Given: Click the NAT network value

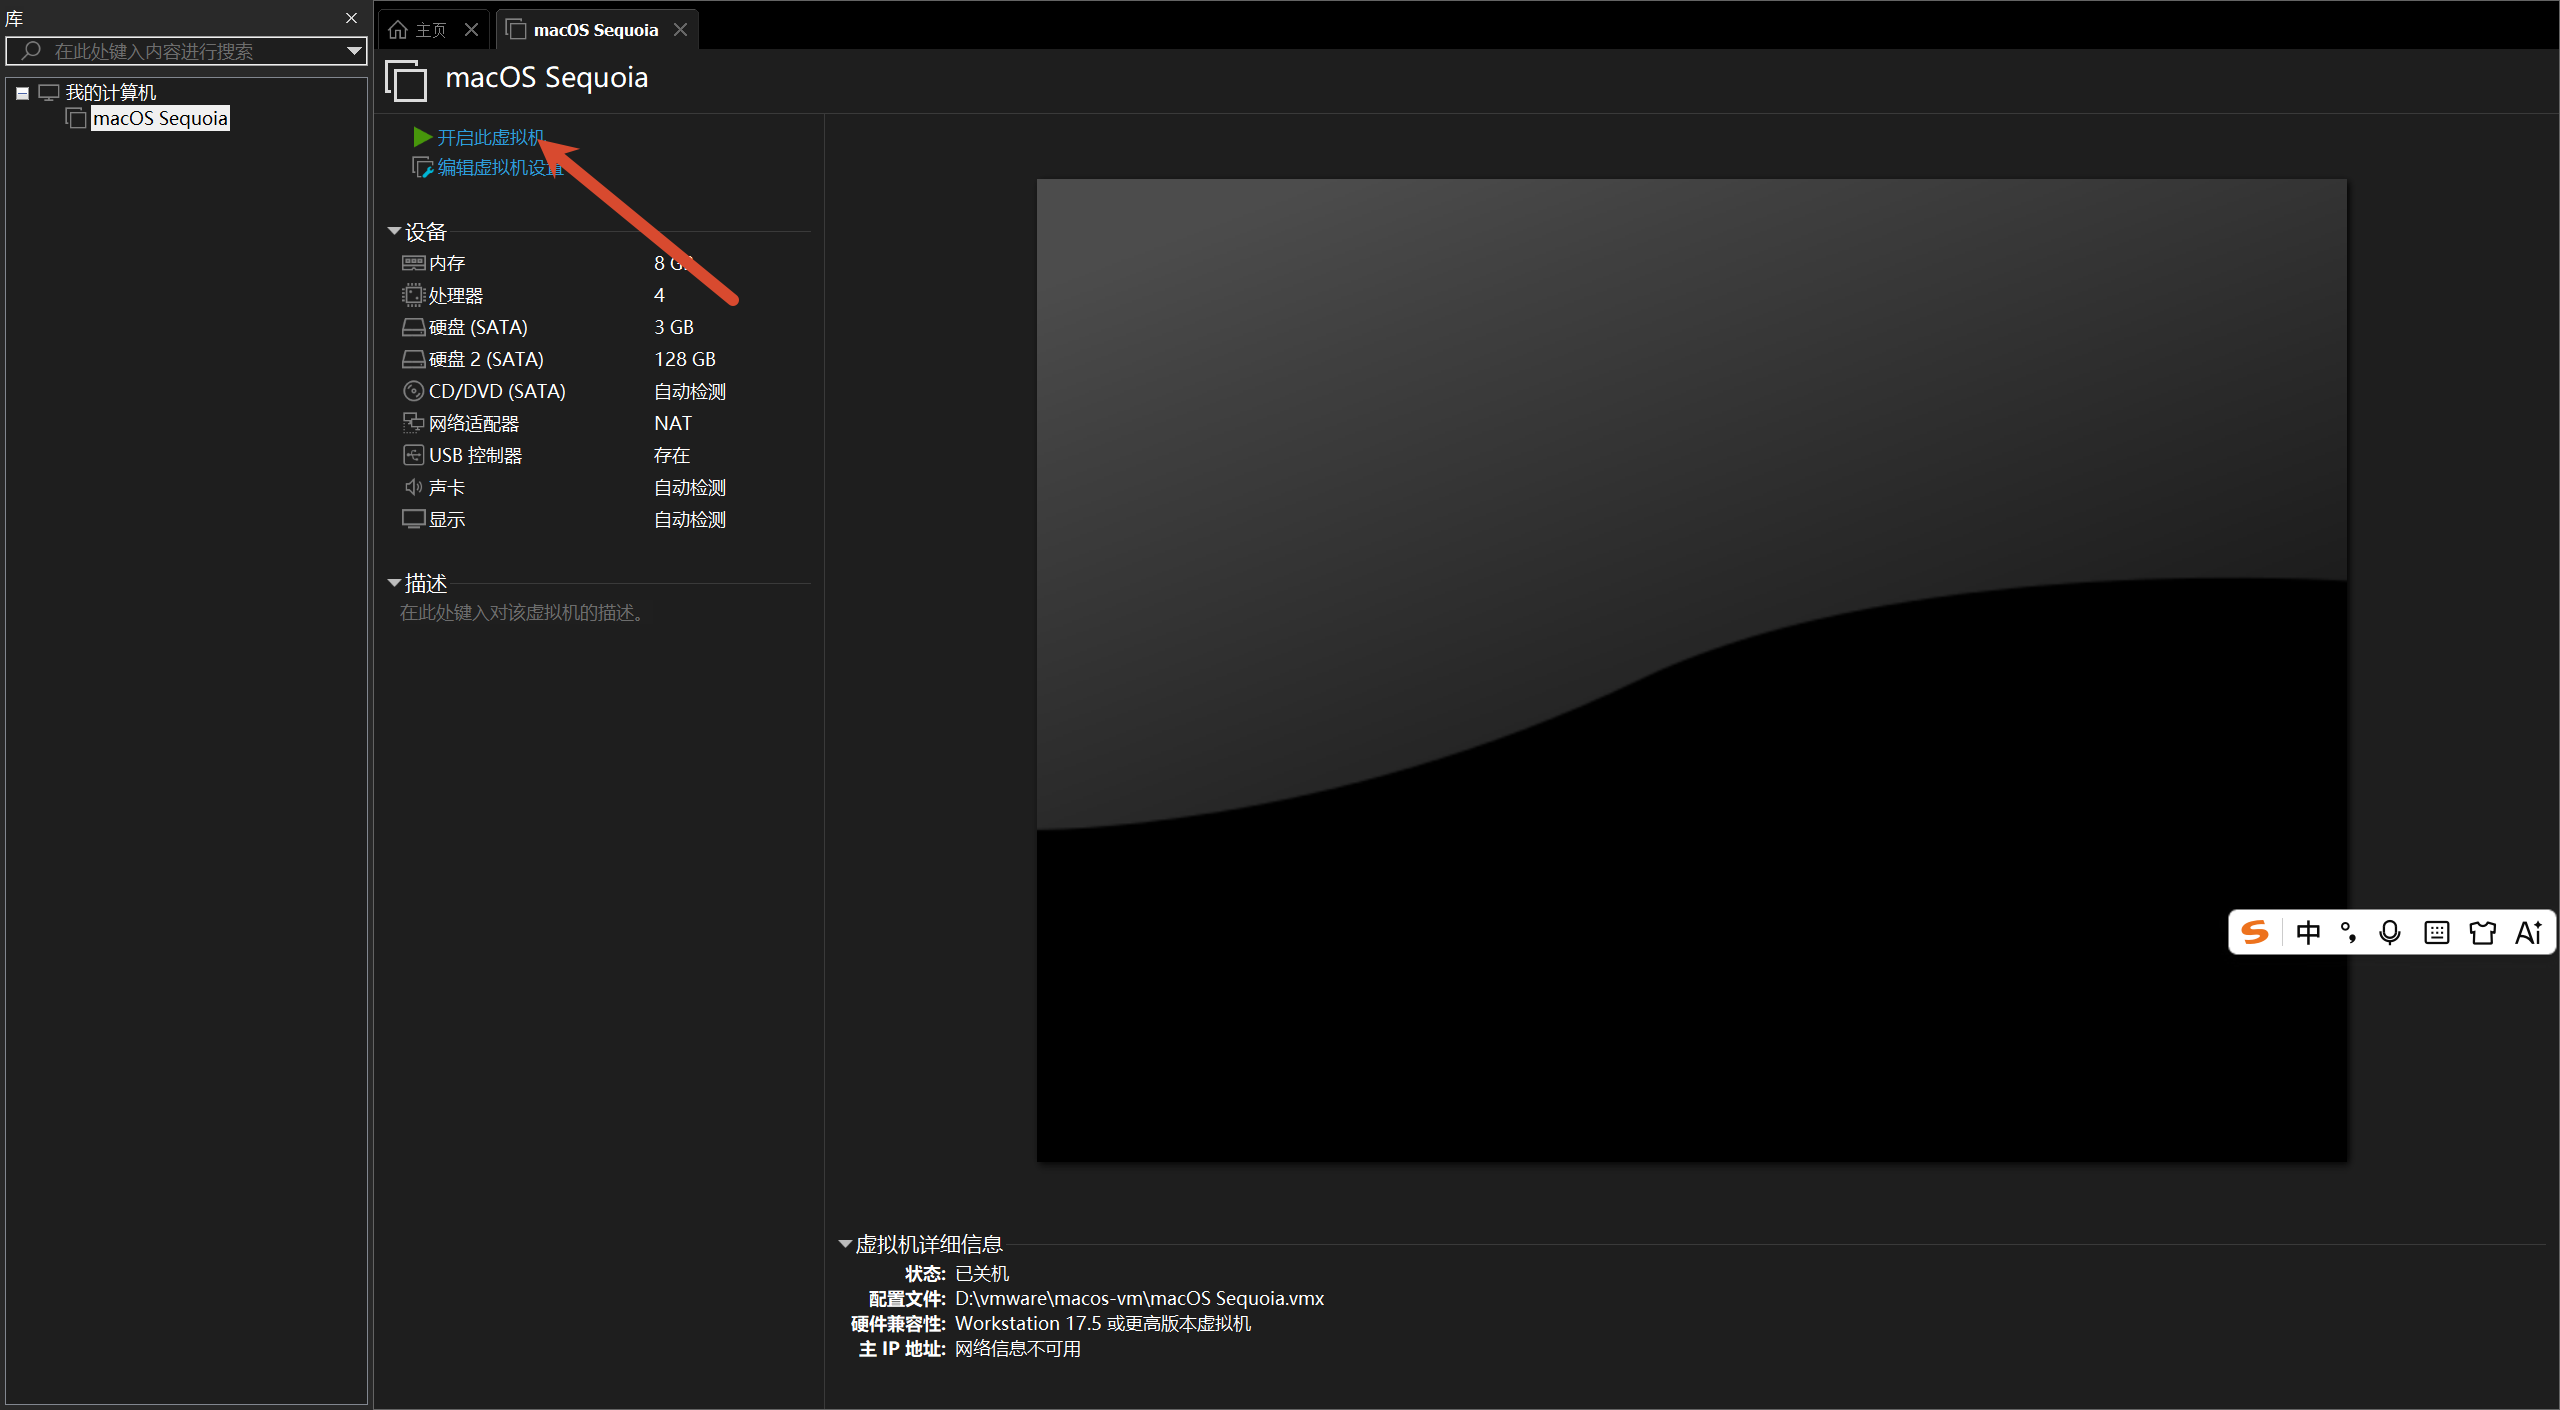Looking at the screenshot, I should point(673,423).
